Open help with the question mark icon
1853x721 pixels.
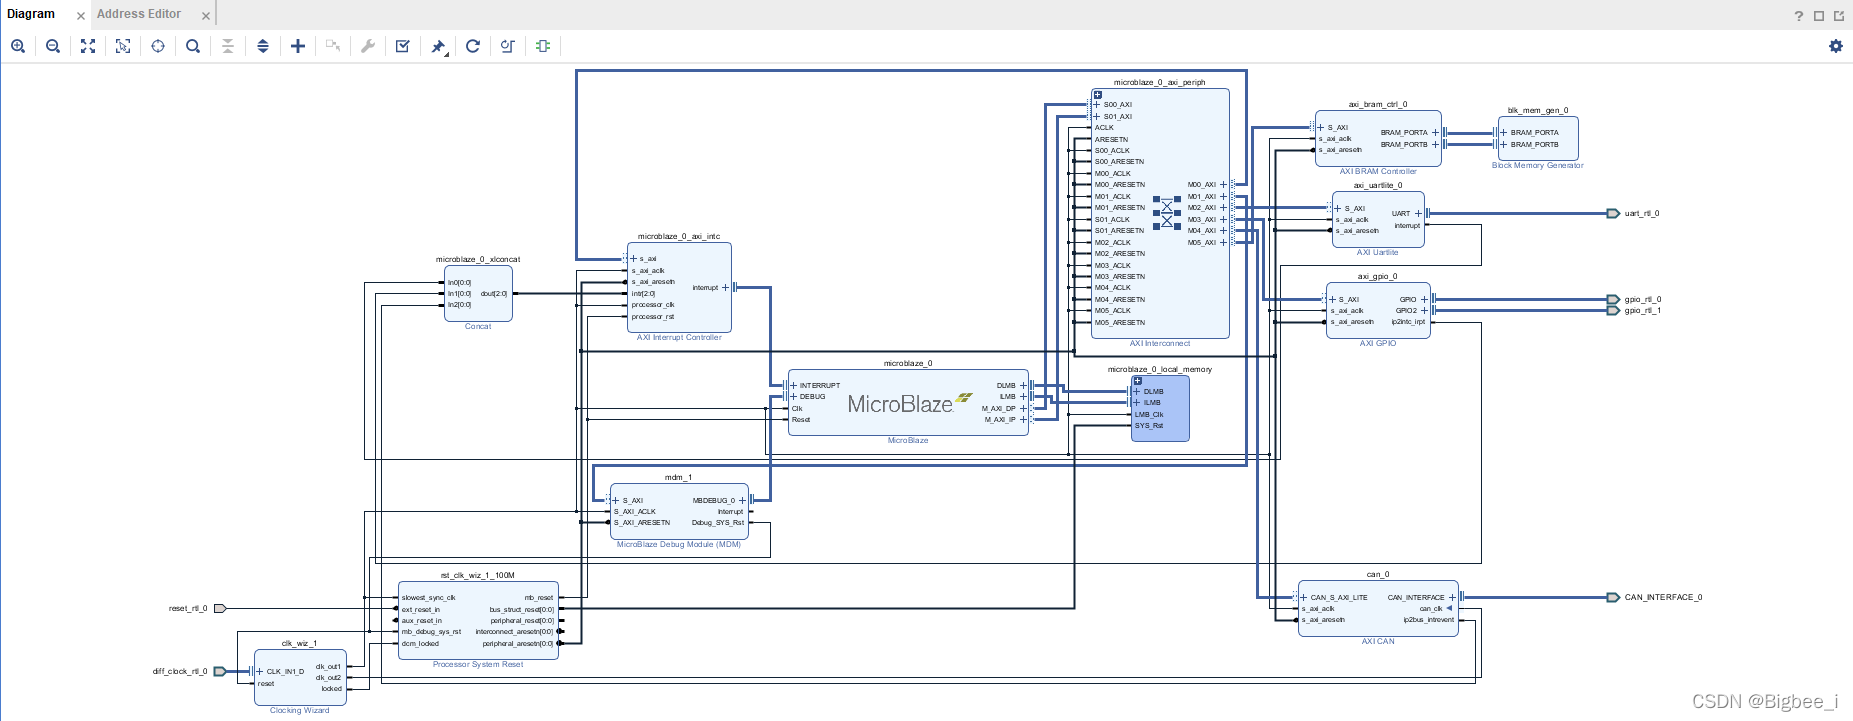1799,15
